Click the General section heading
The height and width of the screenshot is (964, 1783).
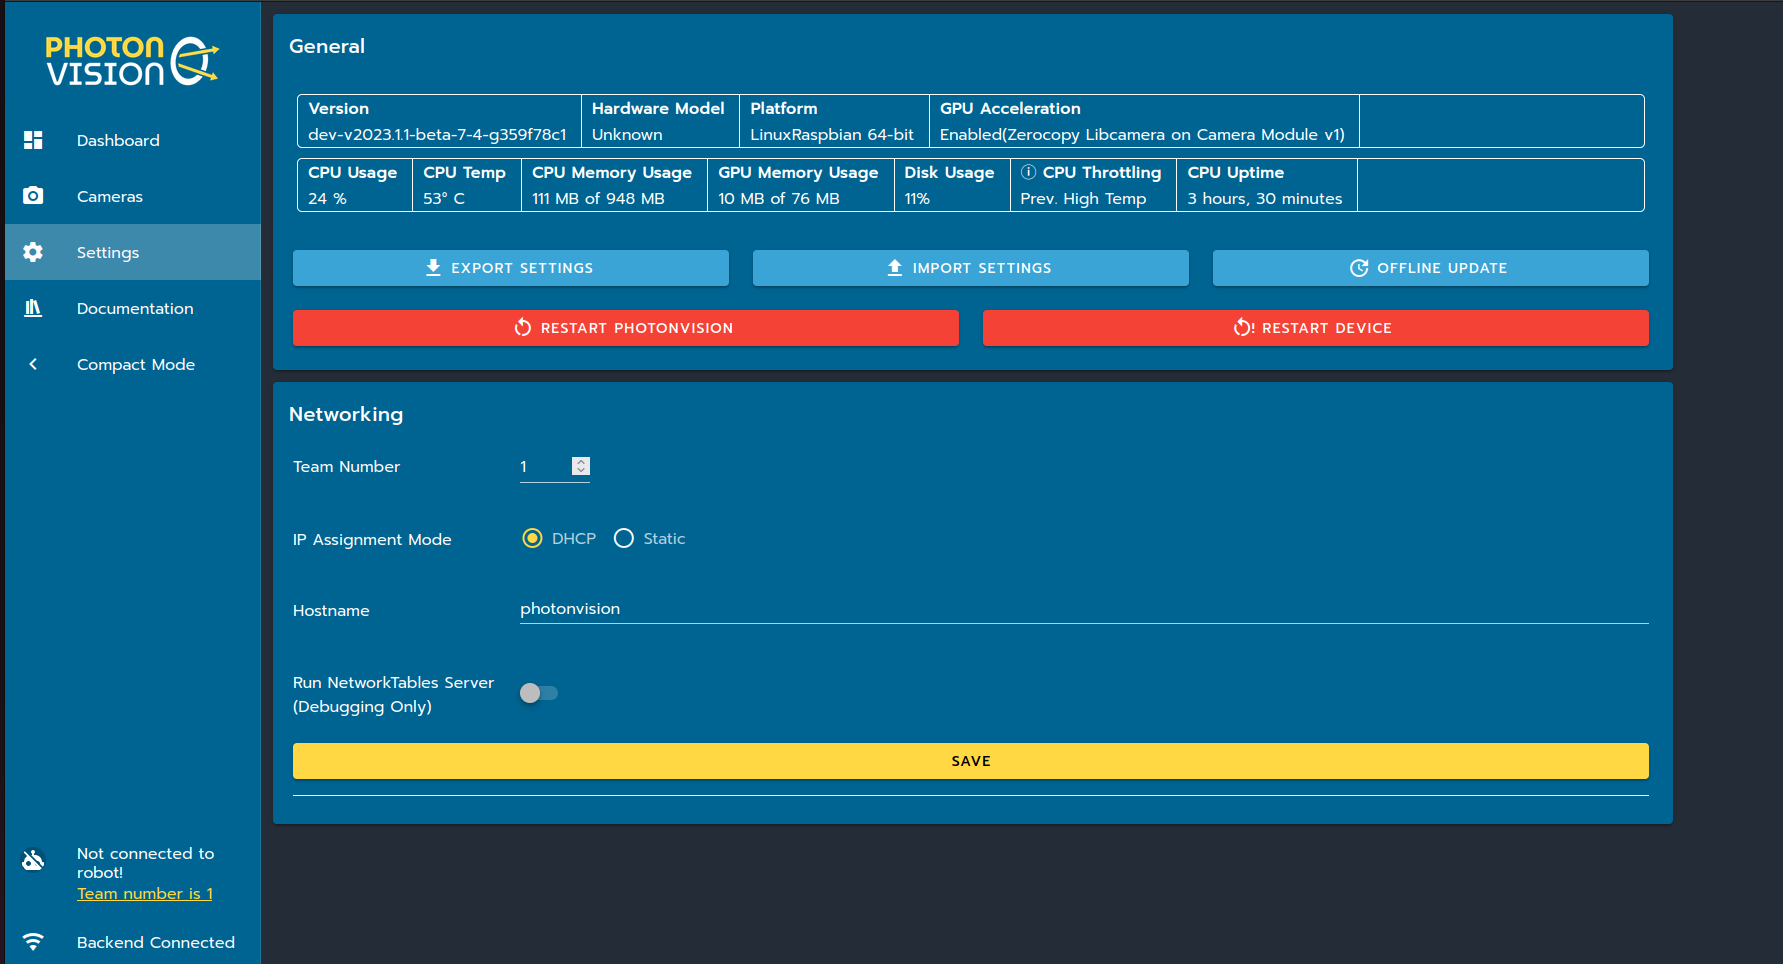(x=327, y=46)
